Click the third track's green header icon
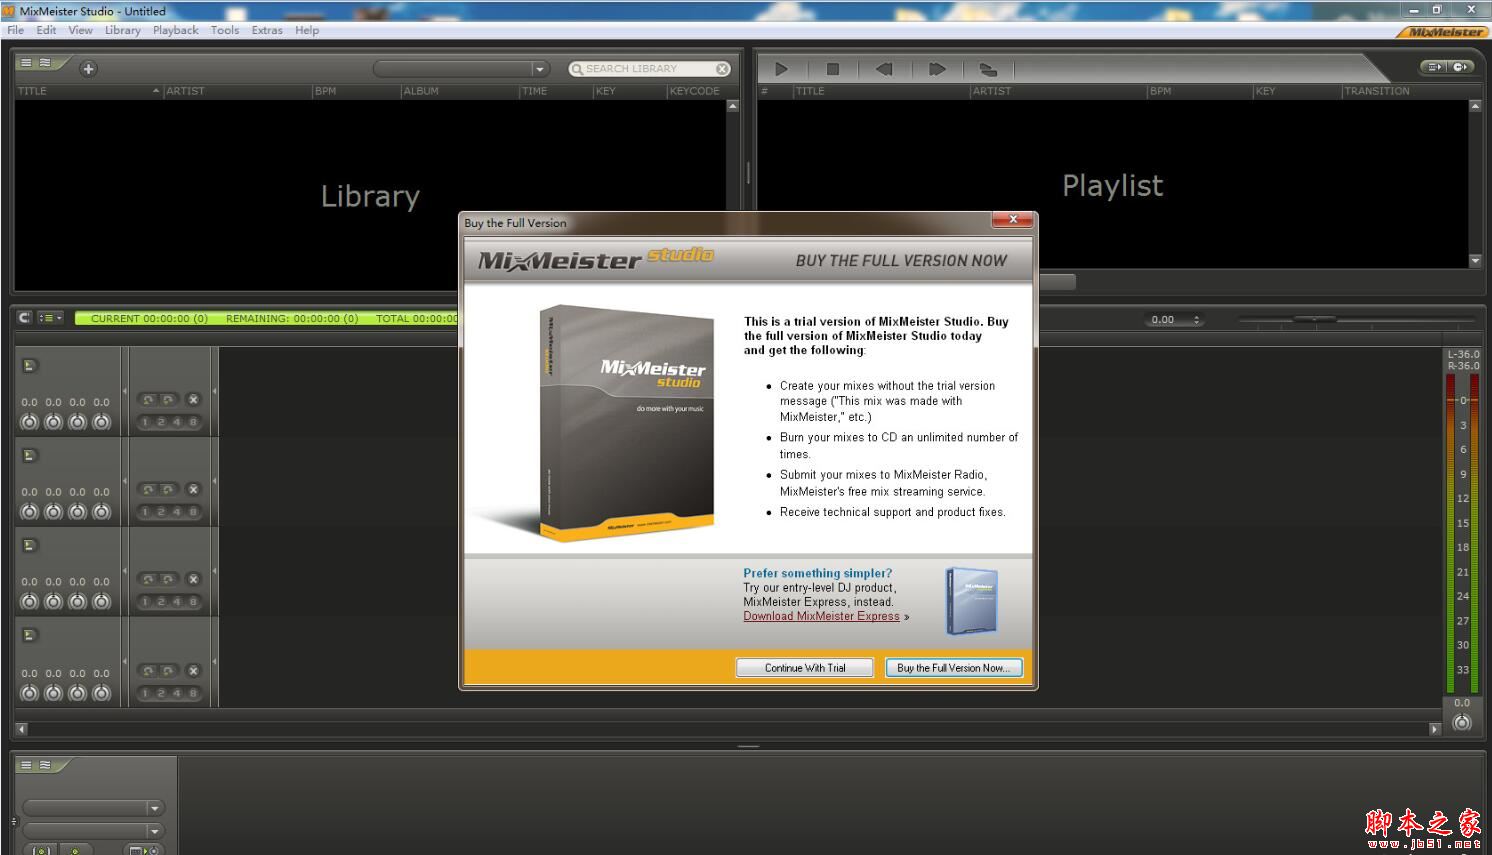The image size is (1492, 855). point(30,546)
